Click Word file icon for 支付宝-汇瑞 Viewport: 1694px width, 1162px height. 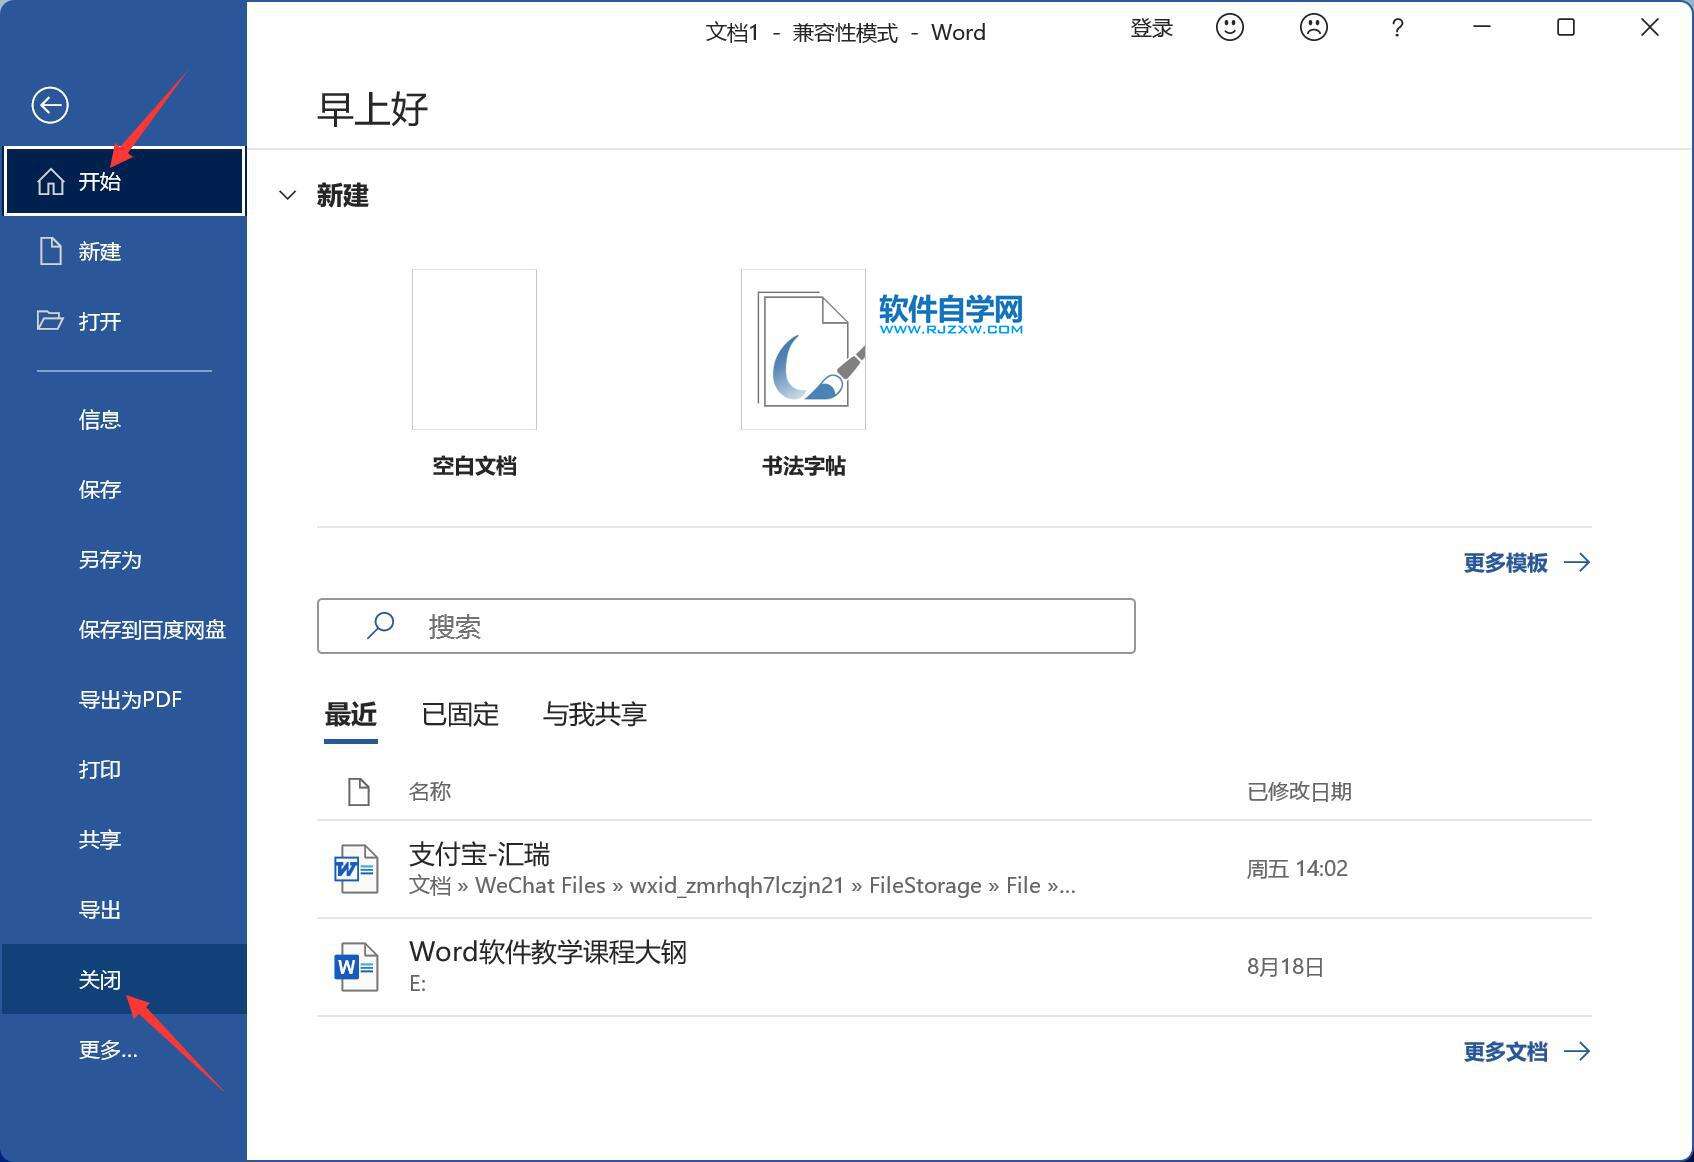(356, 869)
